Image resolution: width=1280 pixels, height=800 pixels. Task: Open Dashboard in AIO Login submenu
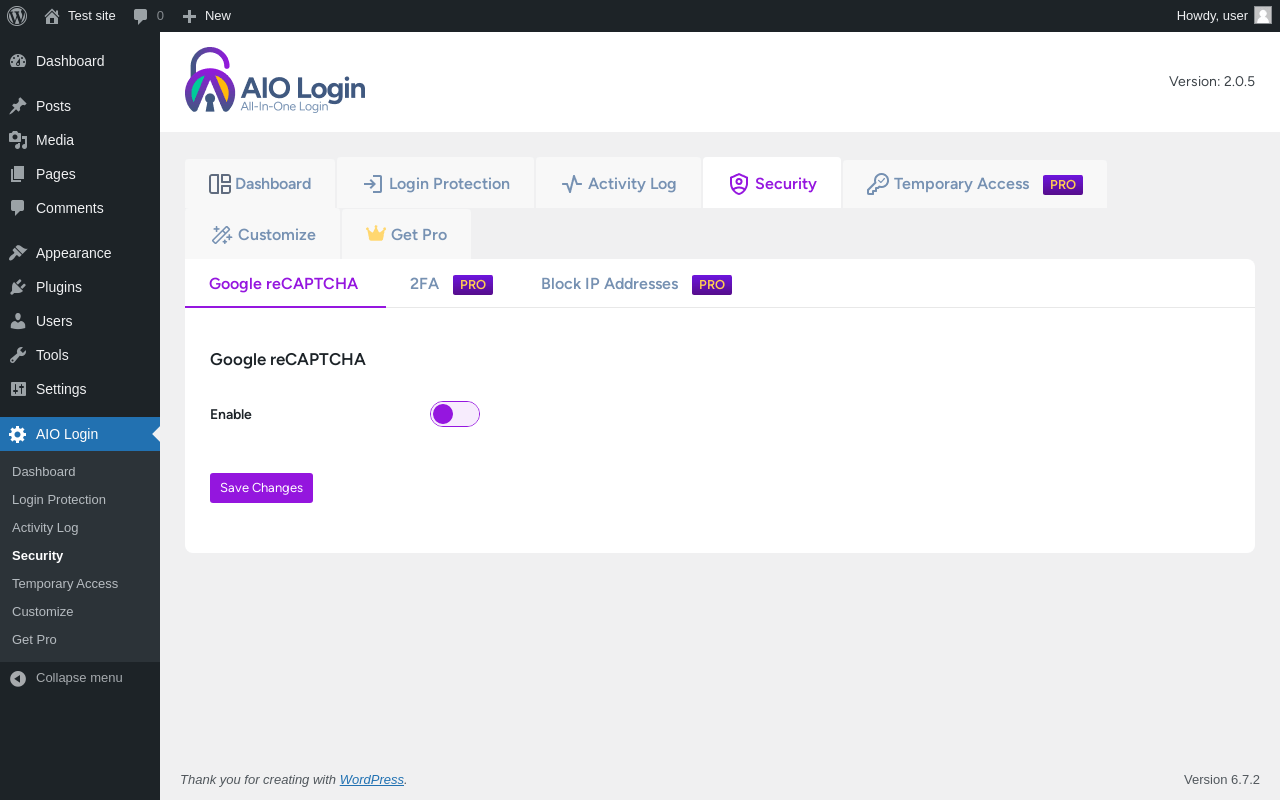click(x=44, y=472)
